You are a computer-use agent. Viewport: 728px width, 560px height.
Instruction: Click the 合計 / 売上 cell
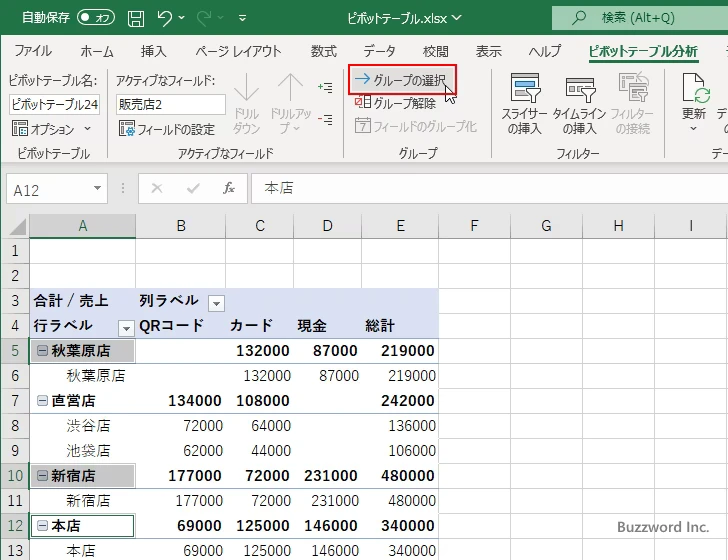[83, 300]
